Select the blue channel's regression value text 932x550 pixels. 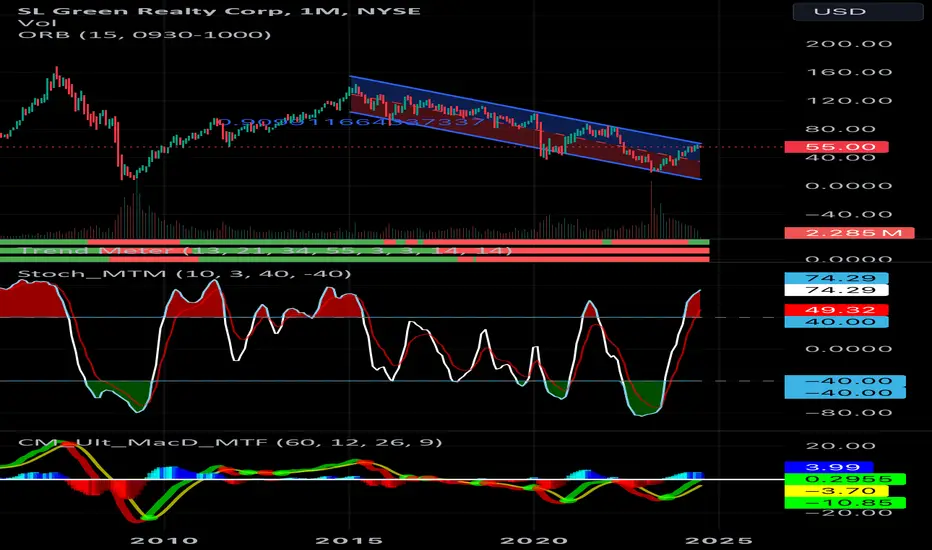coord(351,122)
